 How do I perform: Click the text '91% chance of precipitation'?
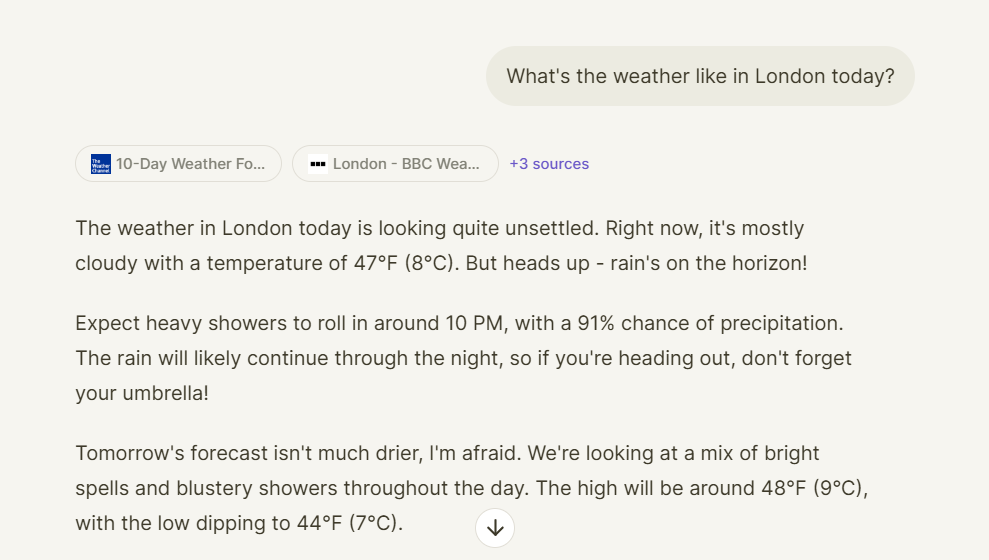[x=709, y=324]
